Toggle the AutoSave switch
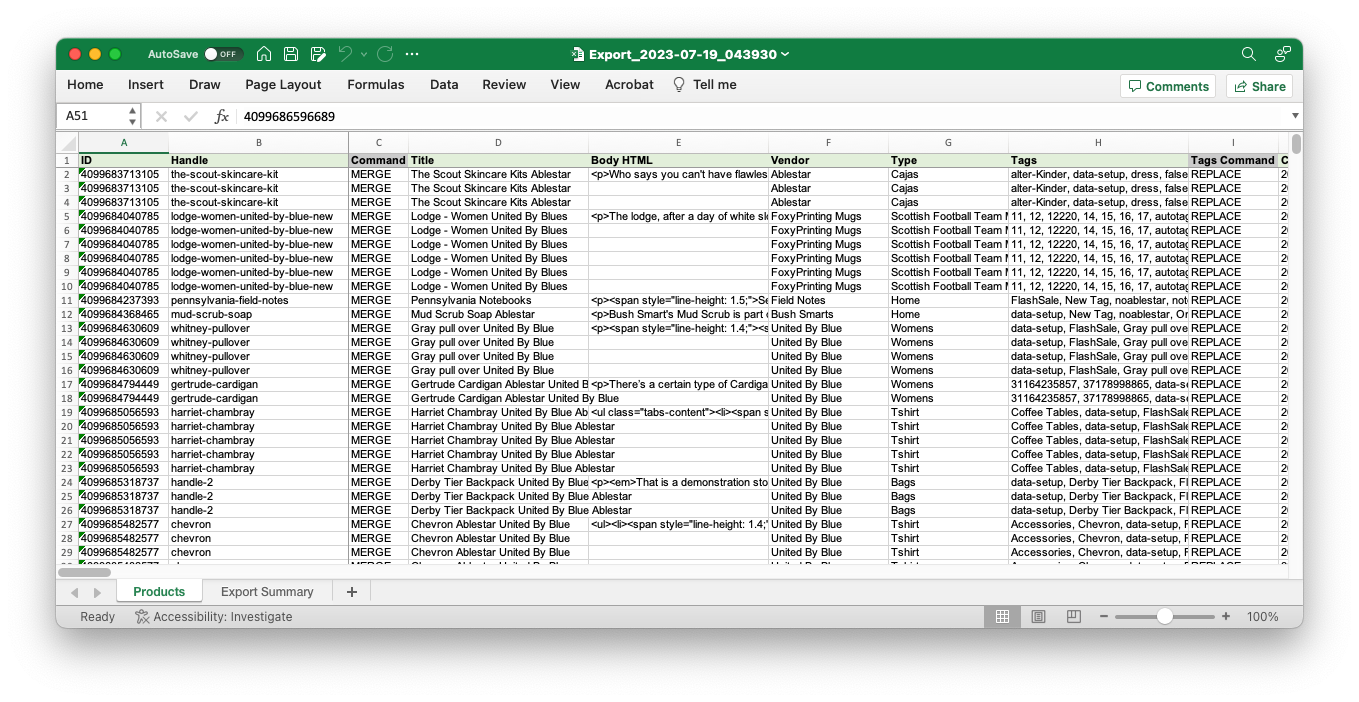1359x702 pixels. click(222, 54)
